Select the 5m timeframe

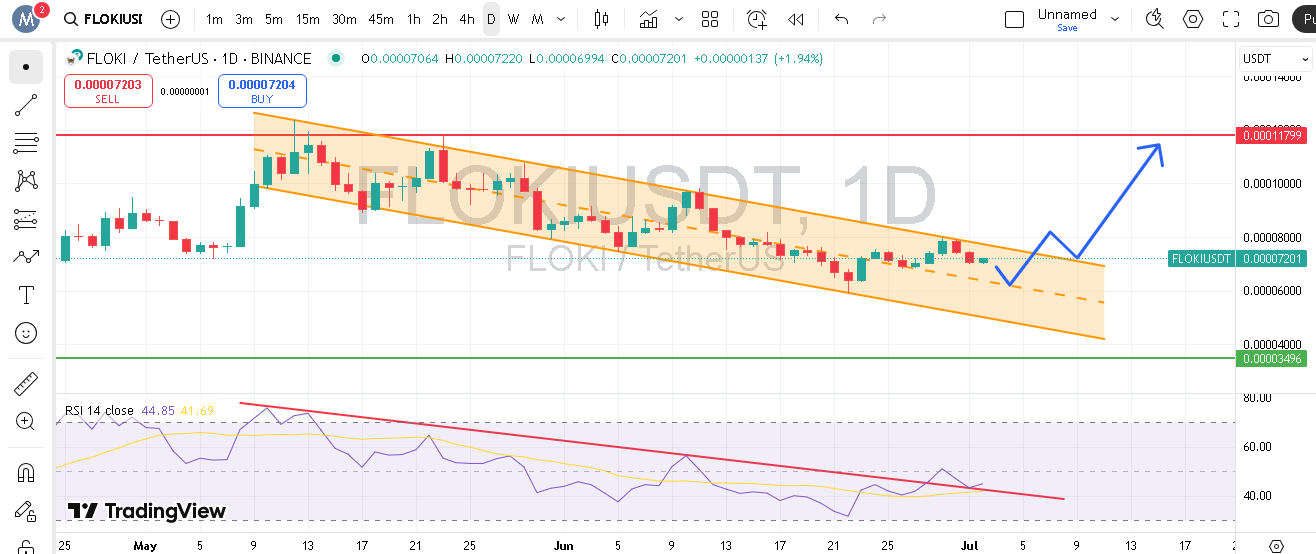point(274,19)
